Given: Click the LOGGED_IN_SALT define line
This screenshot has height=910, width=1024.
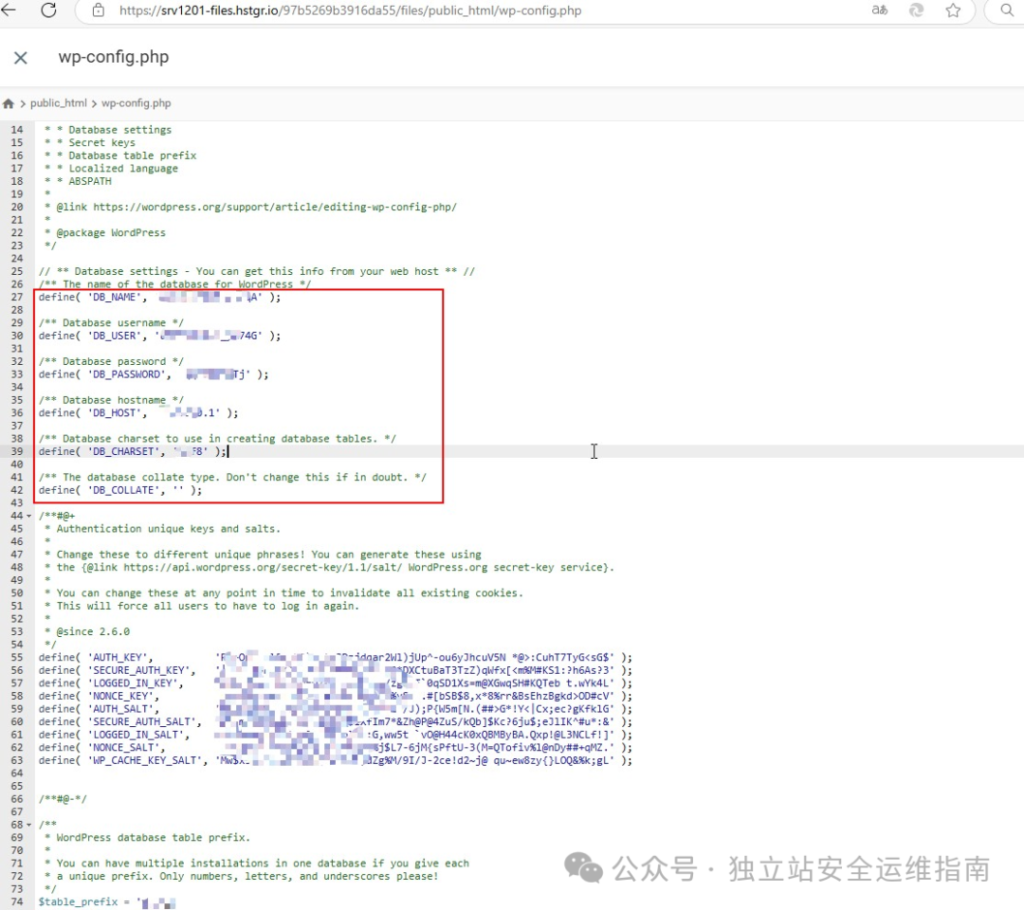Looking at the screenshot, I should tap(335, 735).
